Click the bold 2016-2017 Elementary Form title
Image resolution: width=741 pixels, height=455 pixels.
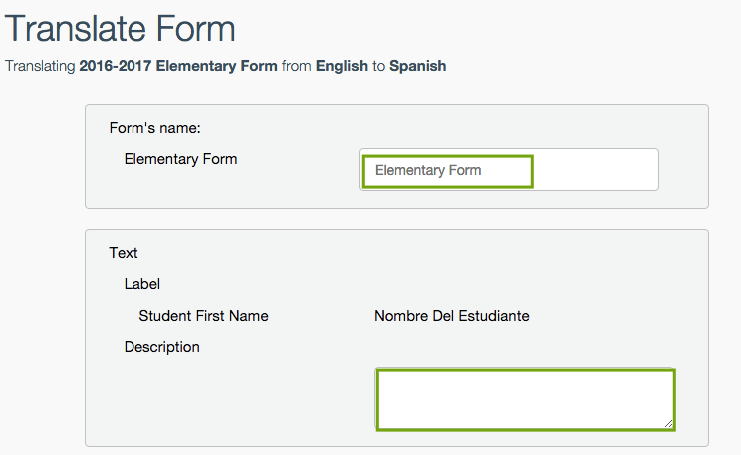click(179, 66)
